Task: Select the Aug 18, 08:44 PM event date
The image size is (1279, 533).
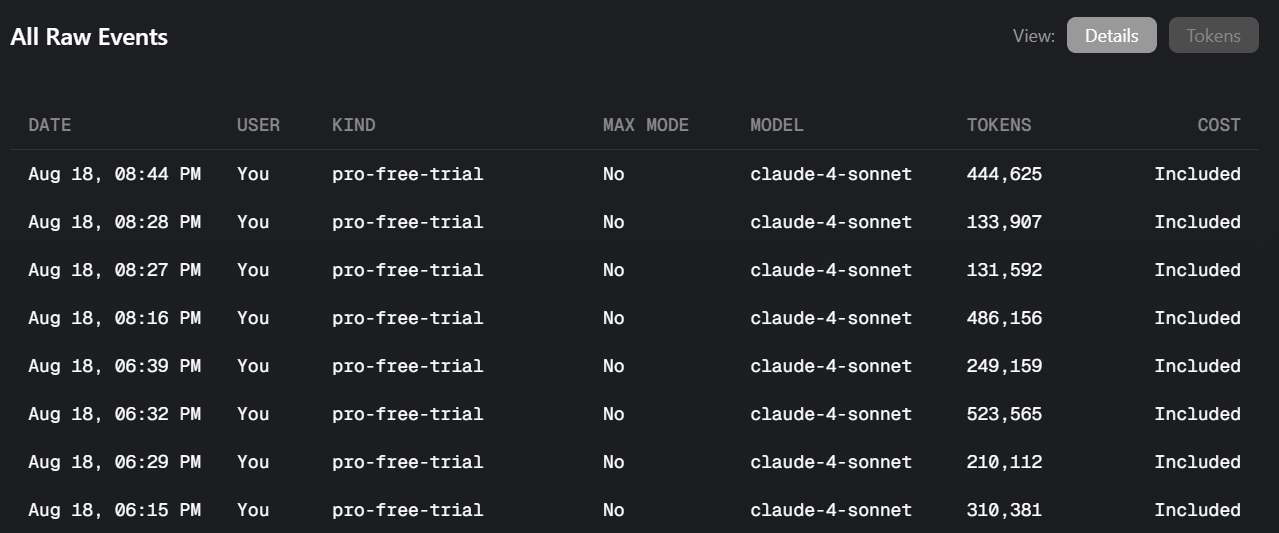Action: [x=114, y=174]
